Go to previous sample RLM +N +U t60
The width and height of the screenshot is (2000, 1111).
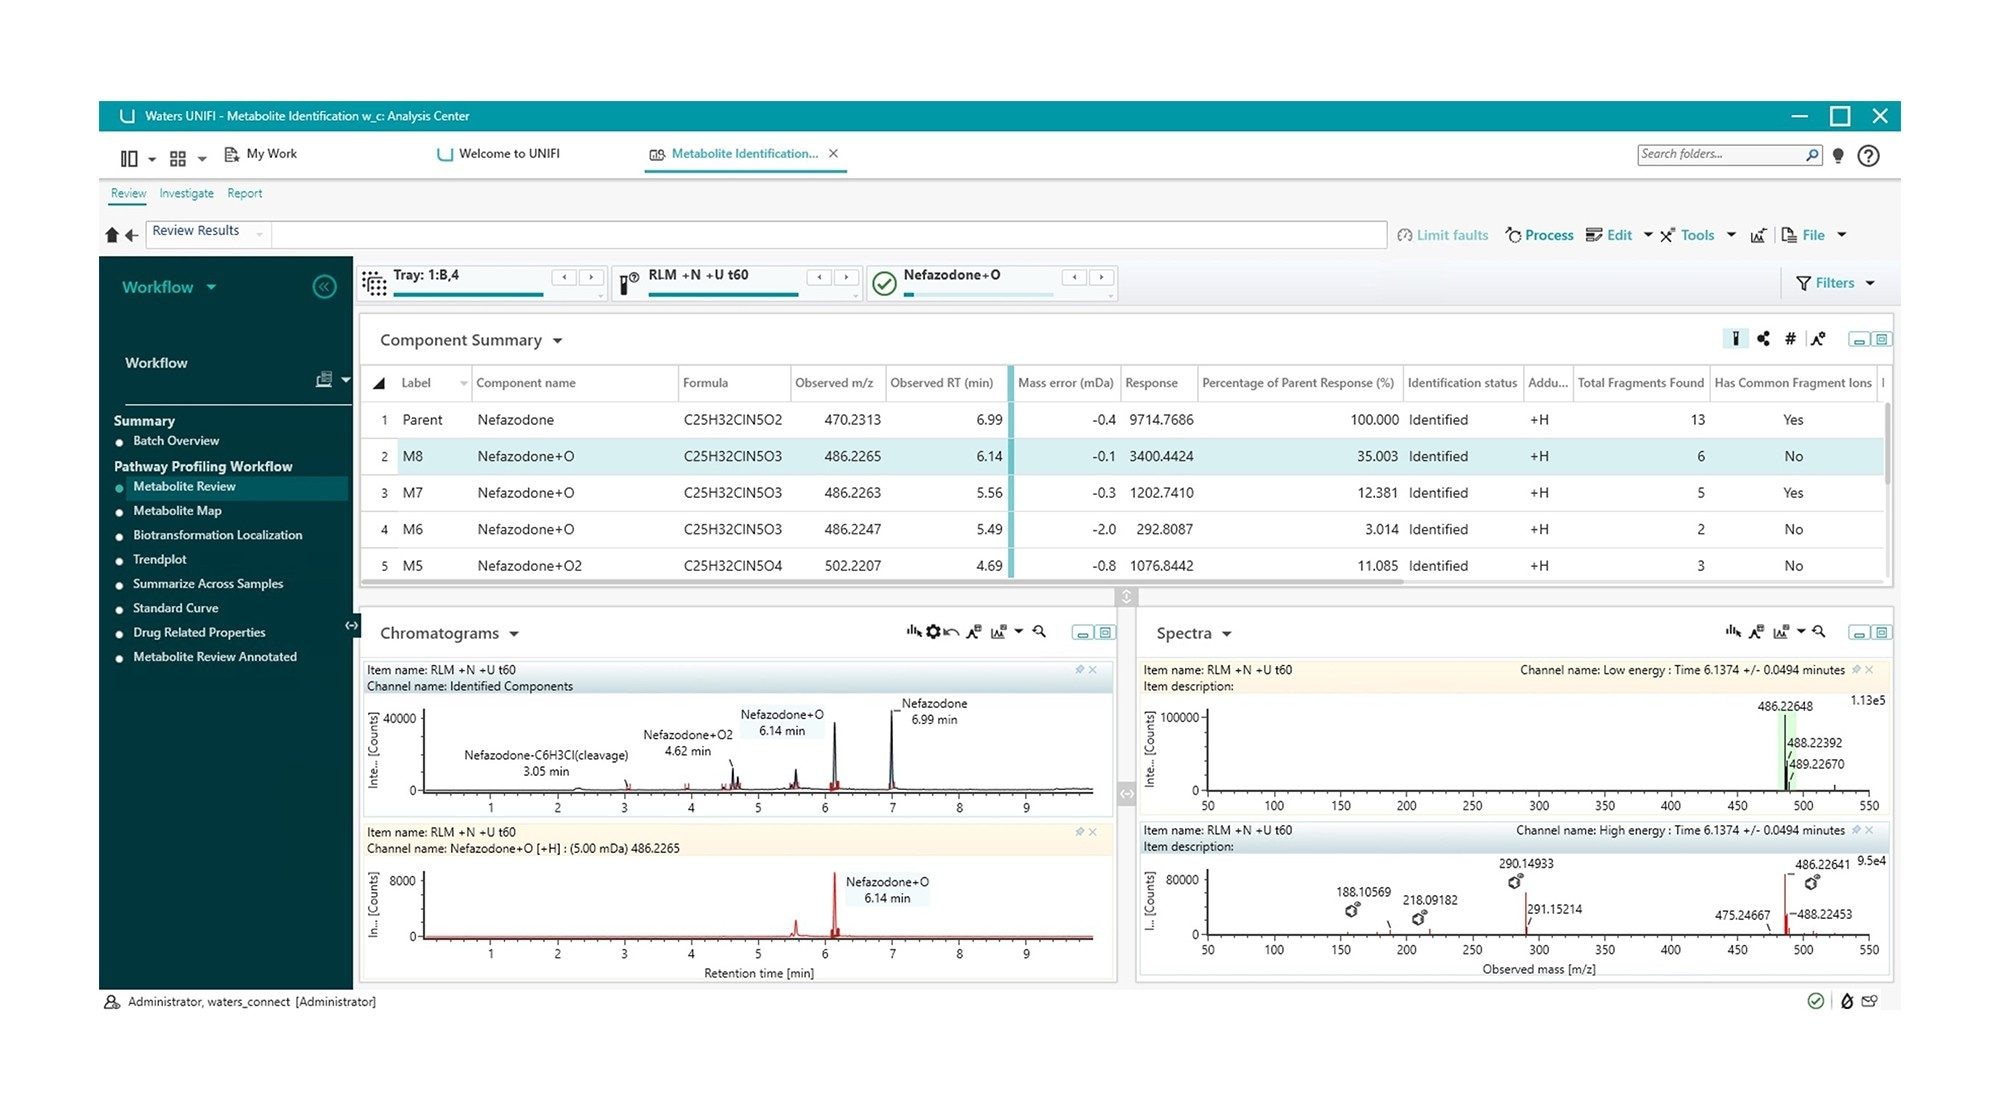pyautogui.click(x=819, y=277)
